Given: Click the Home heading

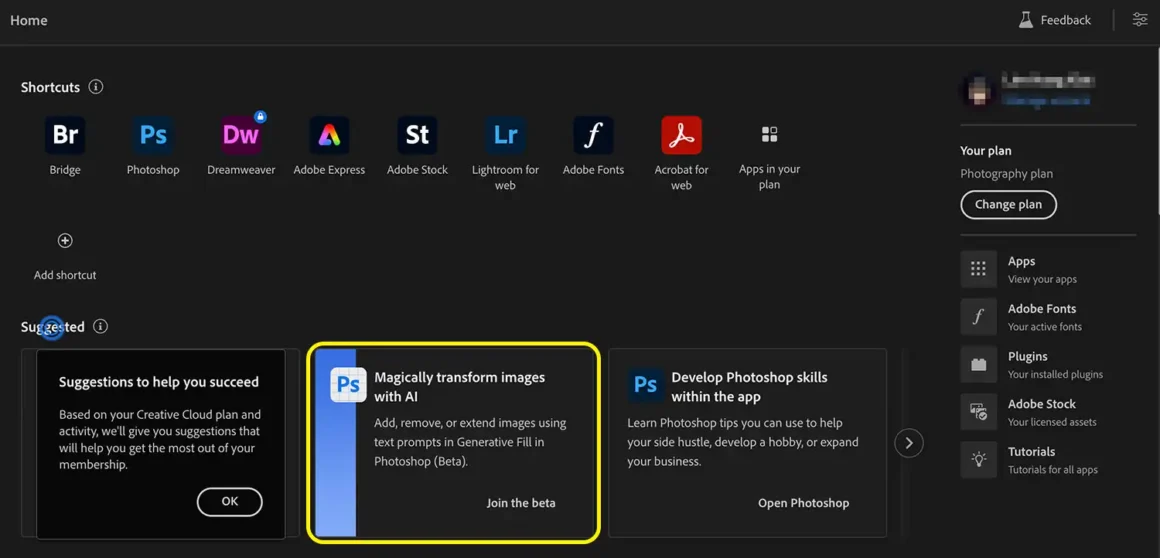Looking at the screenshot, I should (x=29, y=20).
